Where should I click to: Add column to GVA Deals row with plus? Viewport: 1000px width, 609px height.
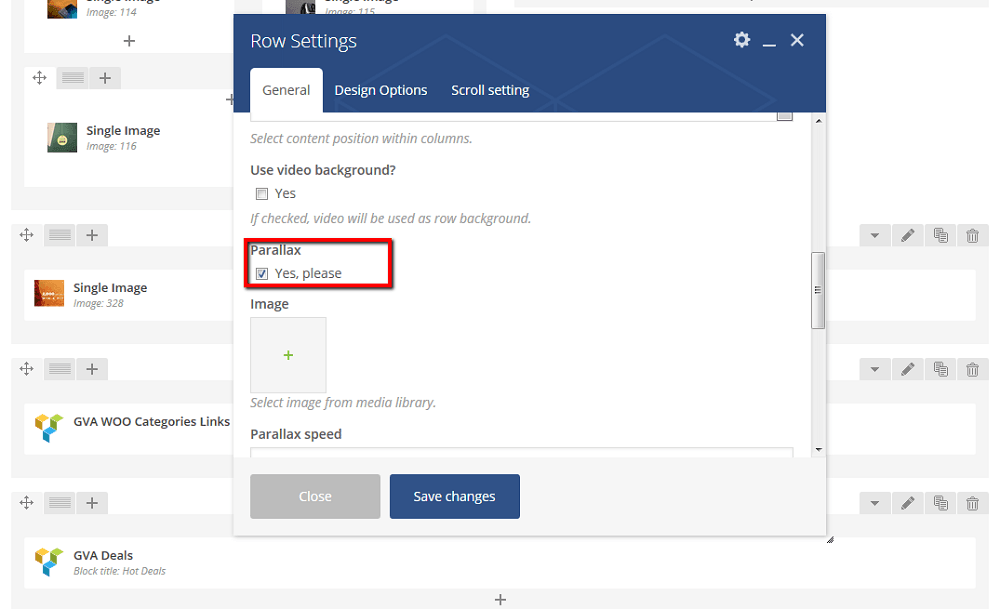click(92, 503)
